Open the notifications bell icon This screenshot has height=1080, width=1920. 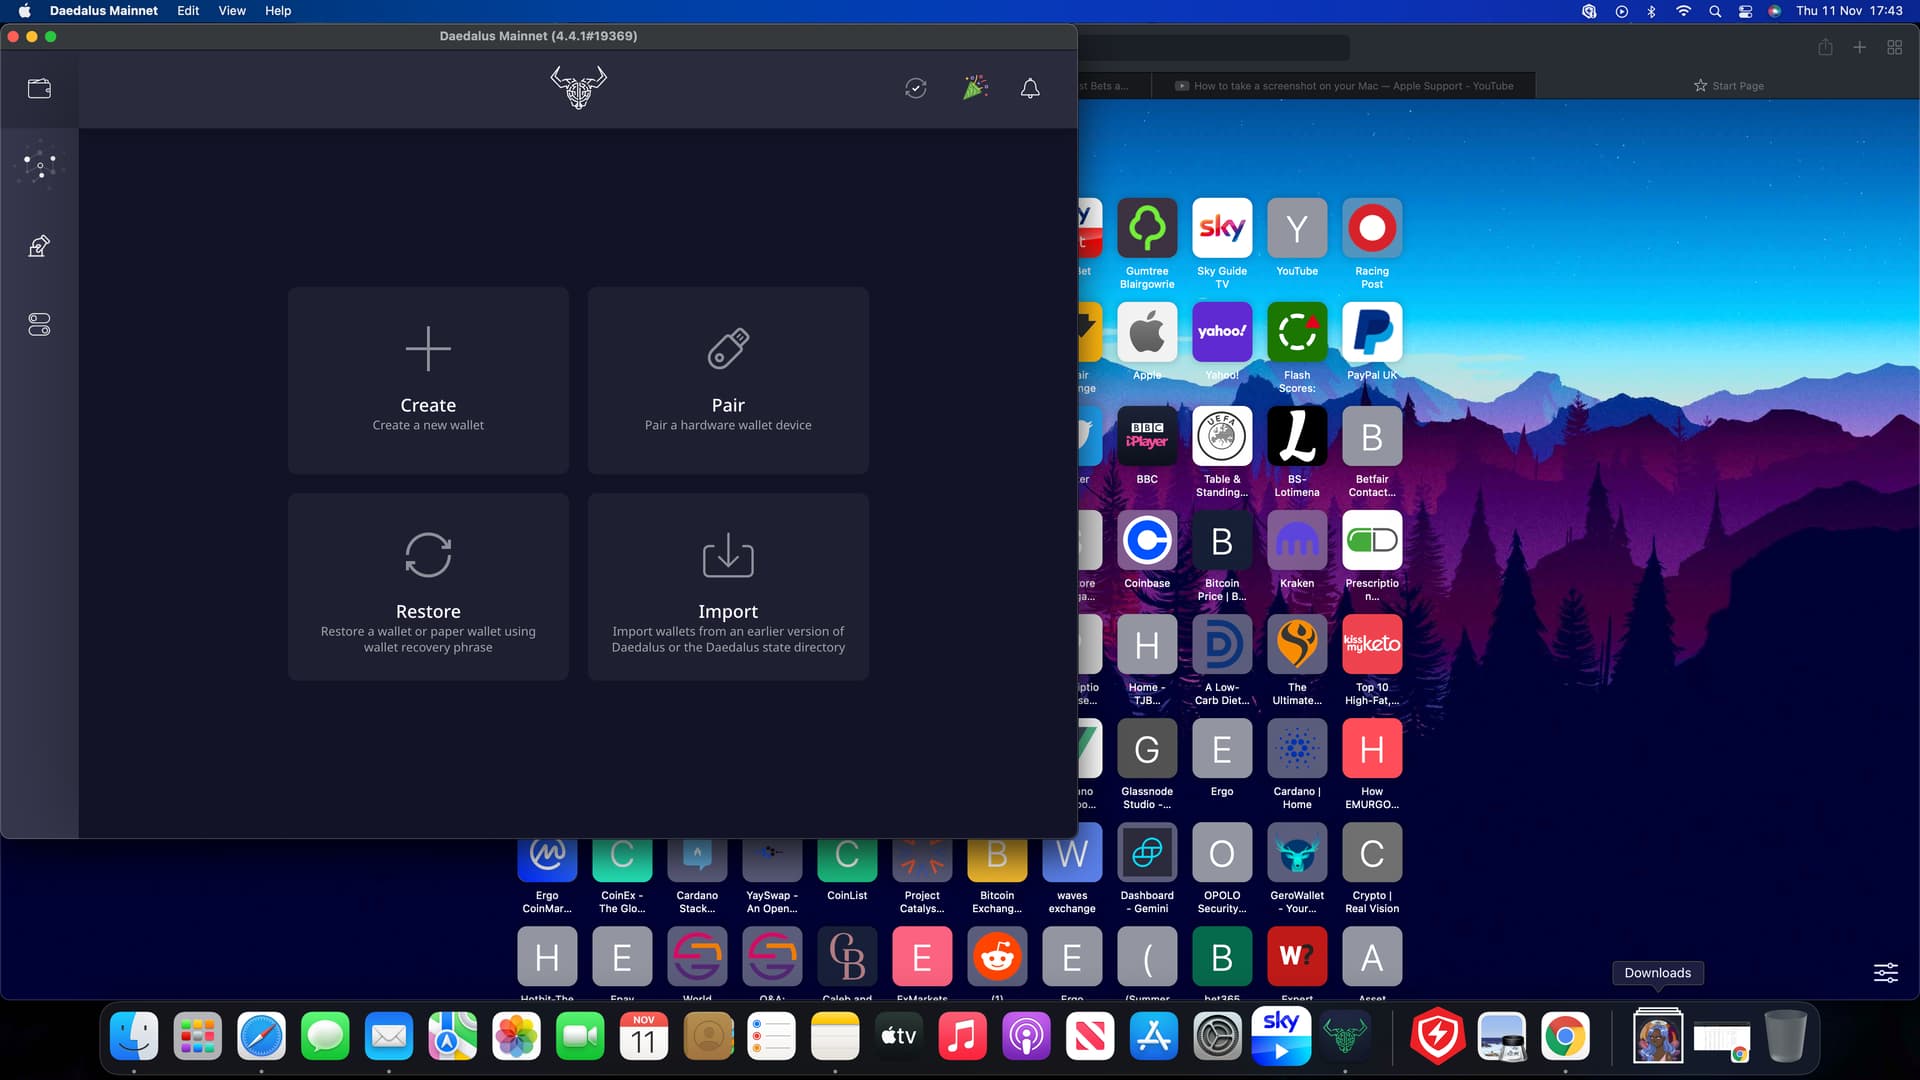[x=1030, y=89]
